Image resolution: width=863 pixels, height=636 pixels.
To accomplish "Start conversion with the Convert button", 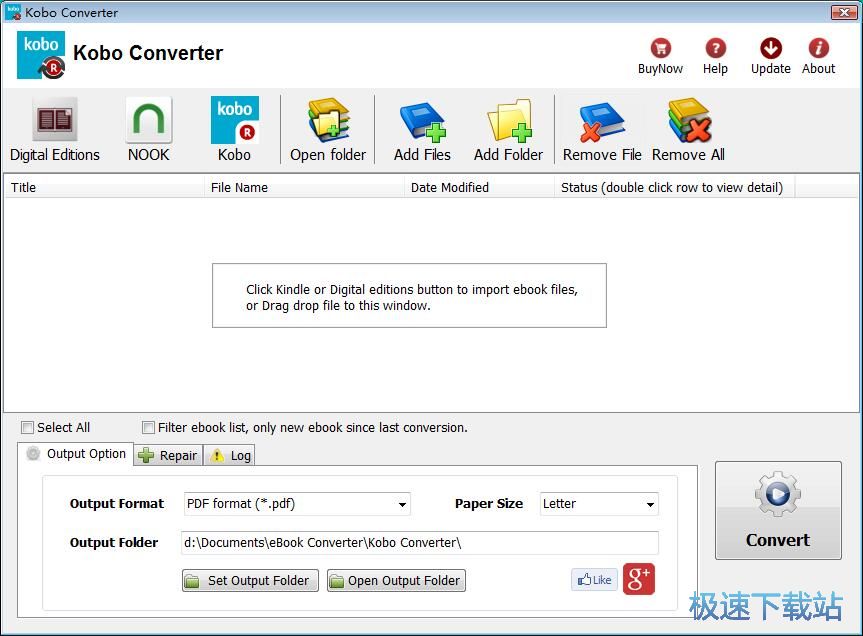I will [778, 510].
